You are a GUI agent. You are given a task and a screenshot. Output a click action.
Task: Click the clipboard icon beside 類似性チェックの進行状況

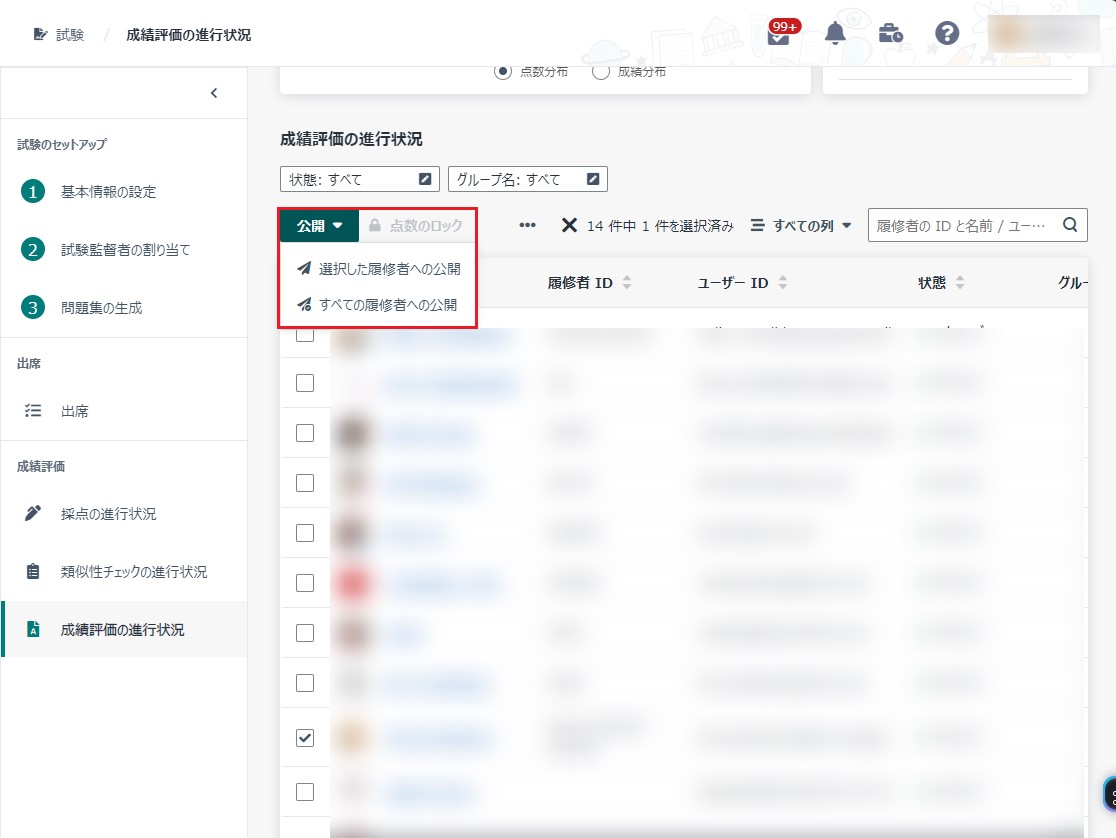pos(33,571)
